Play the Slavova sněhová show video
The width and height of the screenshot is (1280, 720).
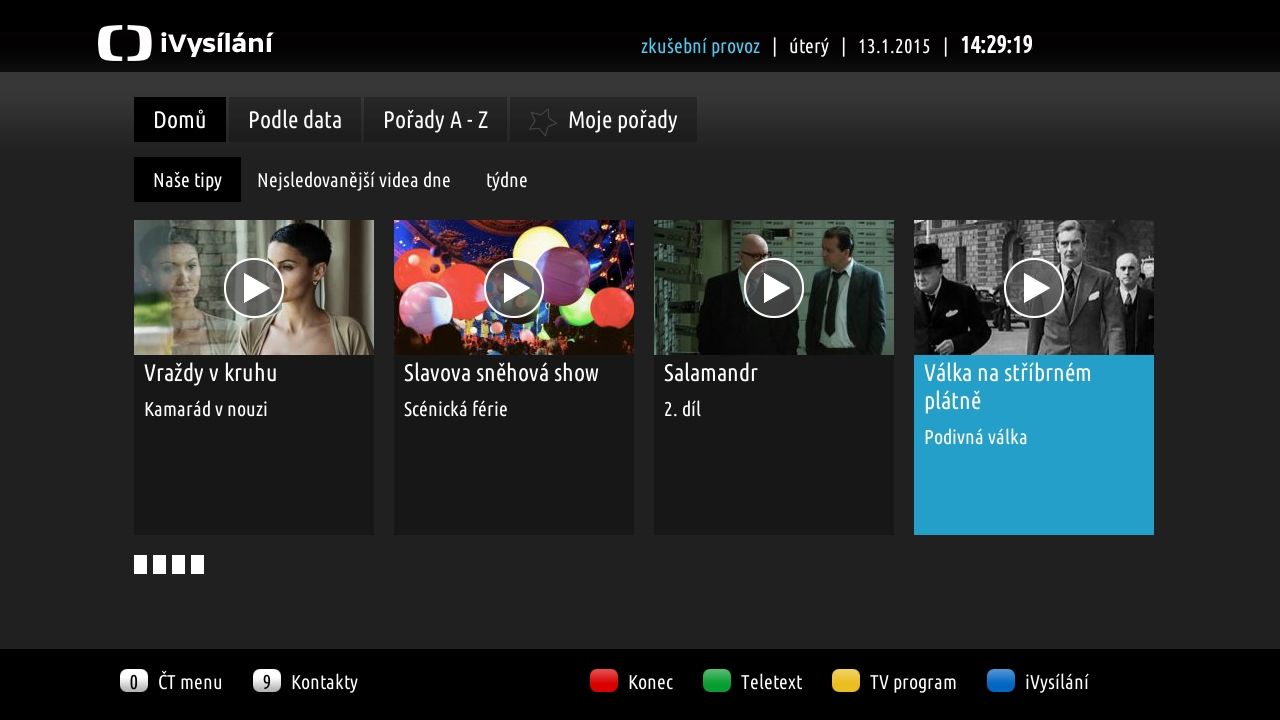click(x=514, y=288)
